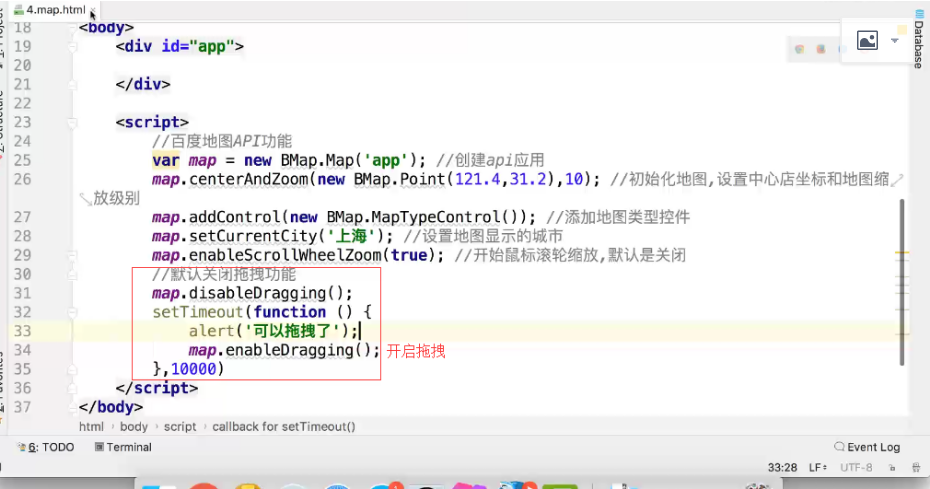
Task: Toggle the fold marker on line 29
Action: (72, 255)
